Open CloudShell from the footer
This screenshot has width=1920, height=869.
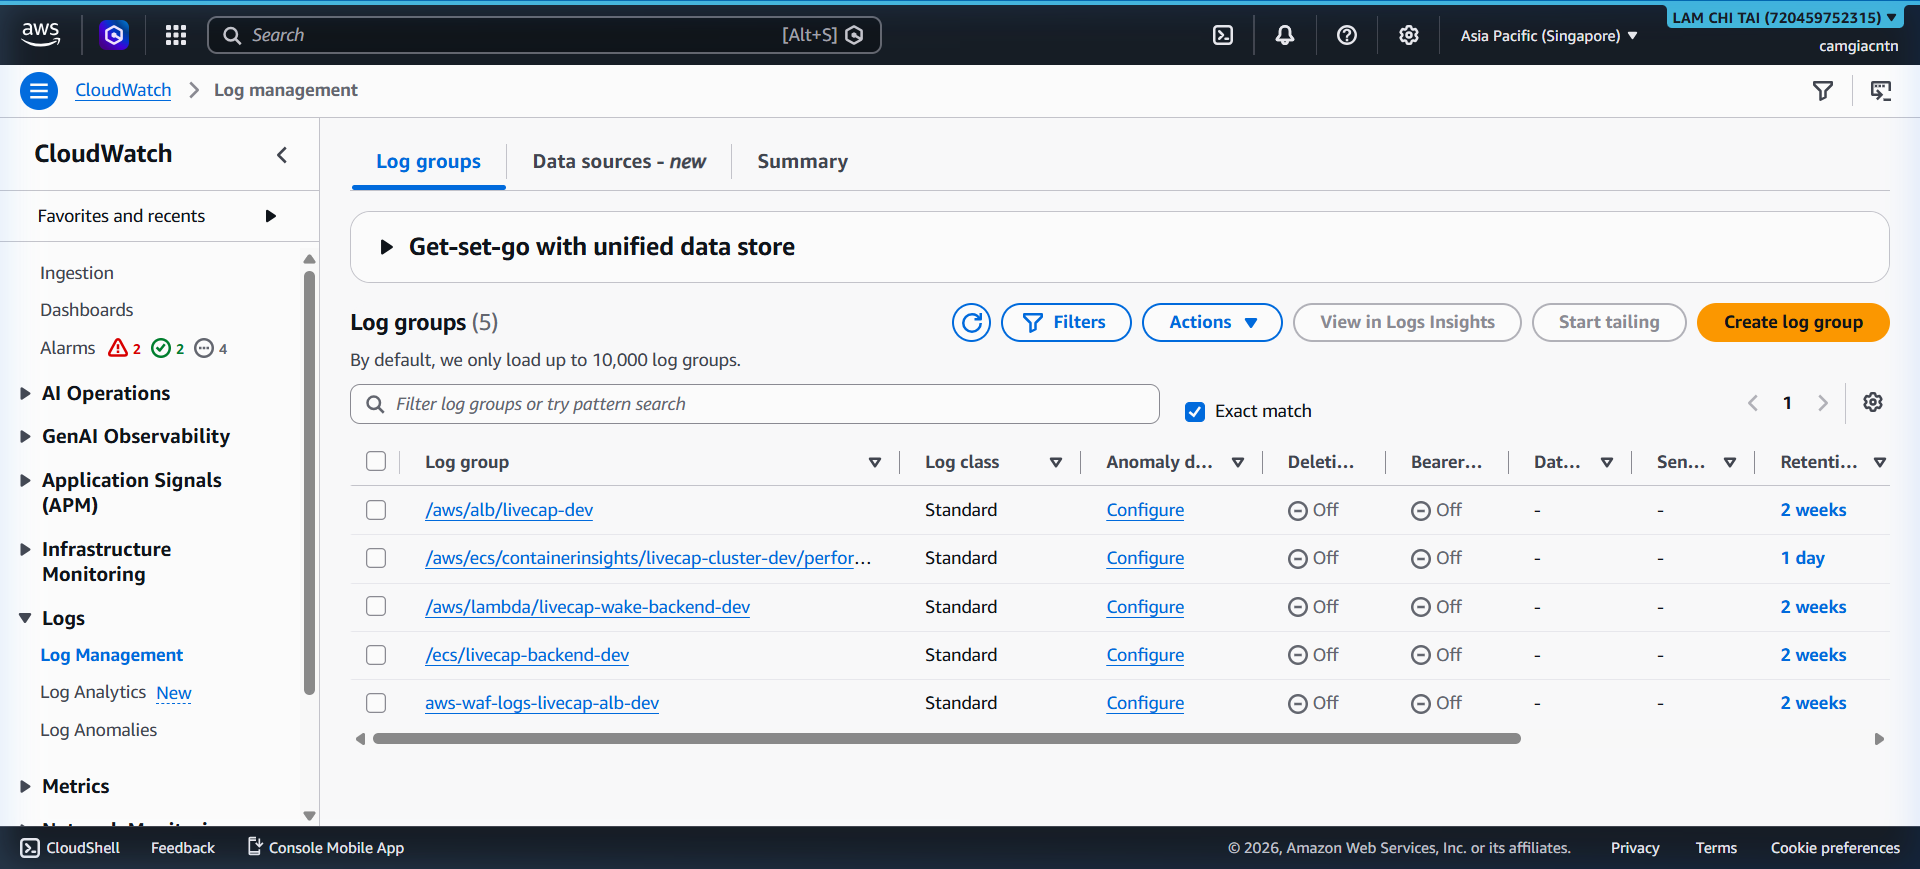[70, 848]
